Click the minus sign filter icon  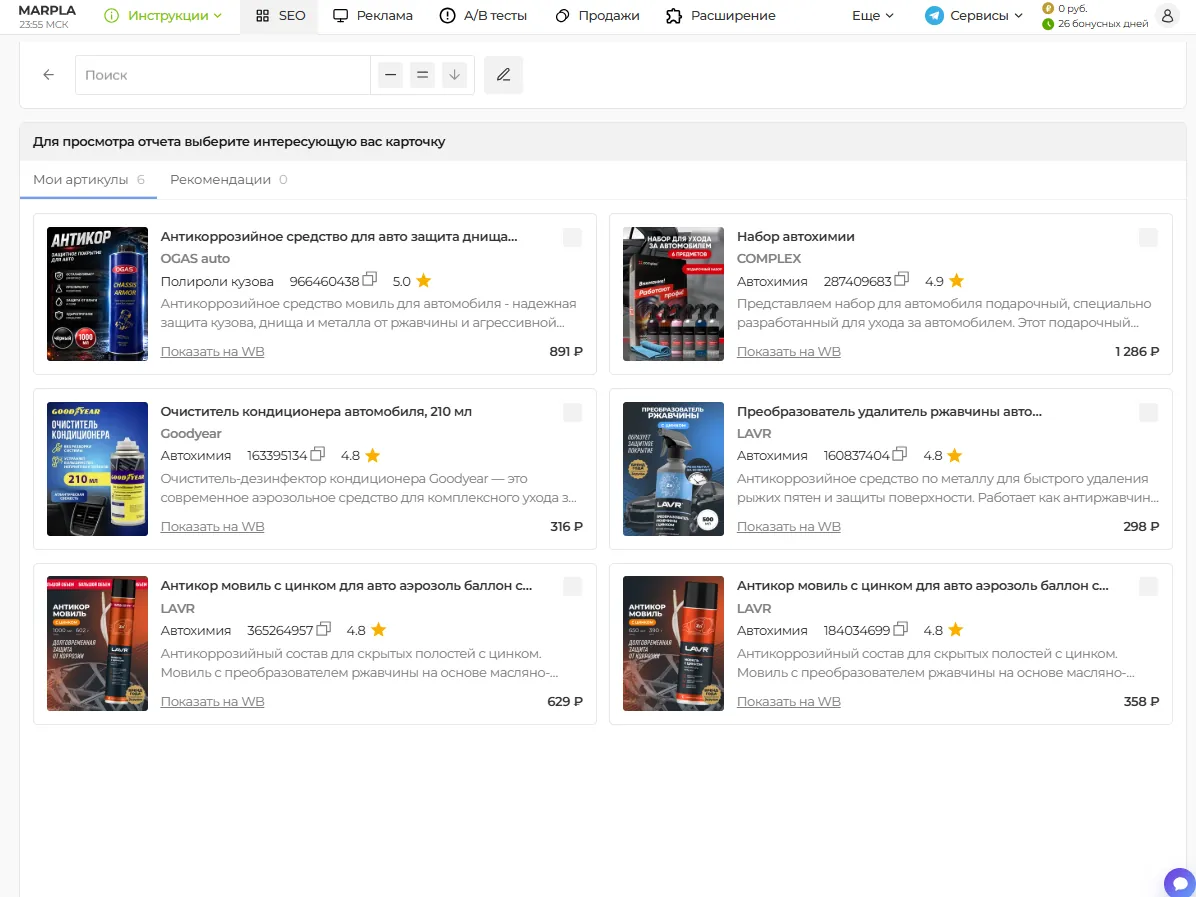point(391,75)
